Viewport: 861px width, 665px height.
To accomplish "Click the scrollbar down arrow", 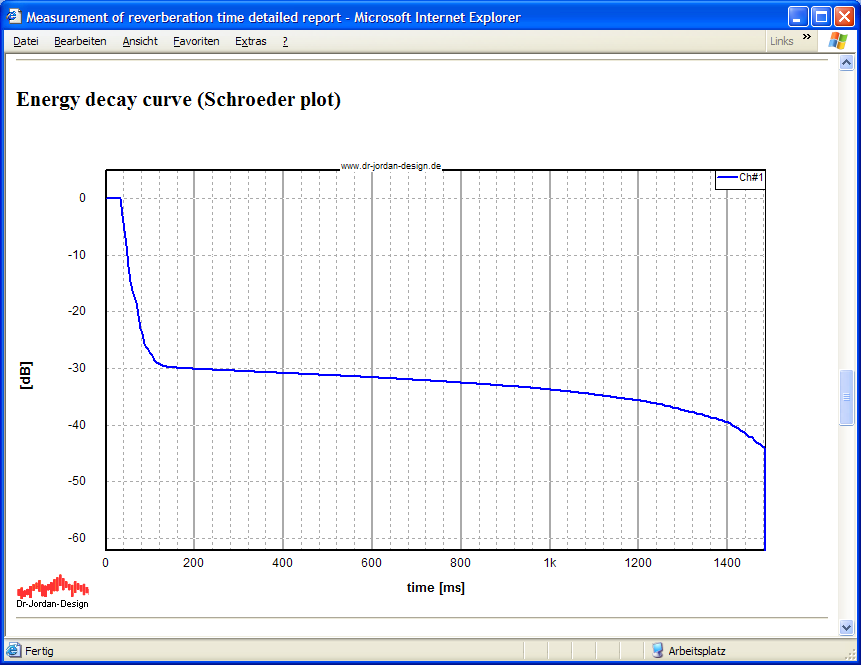I will pyautogui.click(x=847, y=628).
